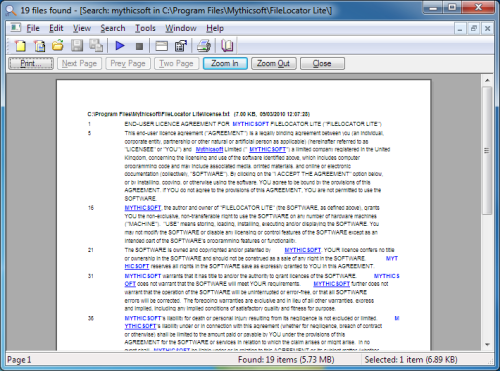This screenshot has height=371, width=500.
Task: Click the Zoom In button
Action: pyautogui.click(x=225, y=63)
